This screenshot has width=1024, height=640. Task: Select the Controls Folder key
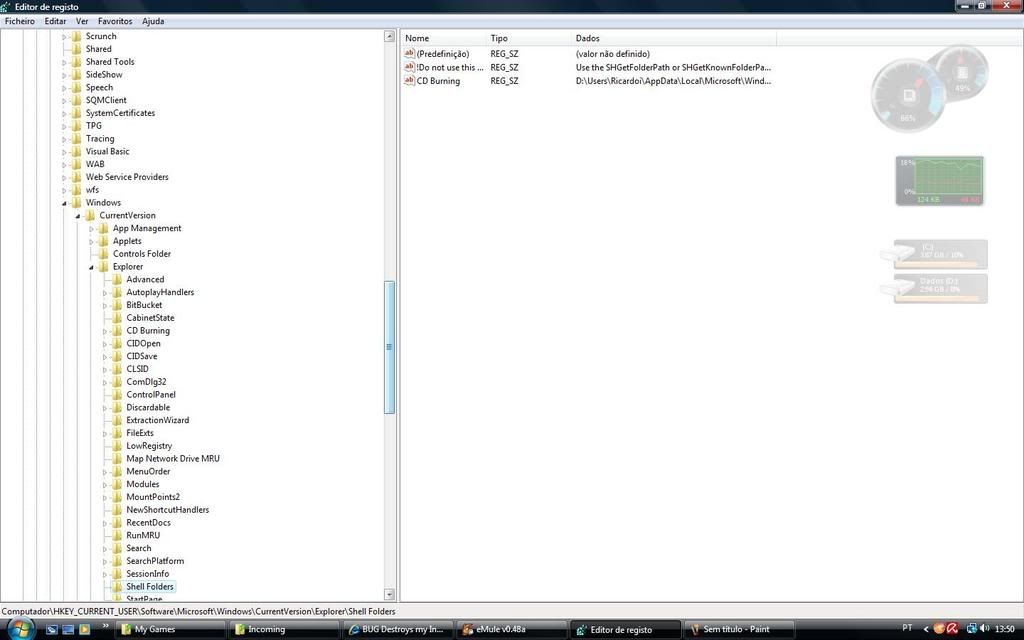click(142, 254)
